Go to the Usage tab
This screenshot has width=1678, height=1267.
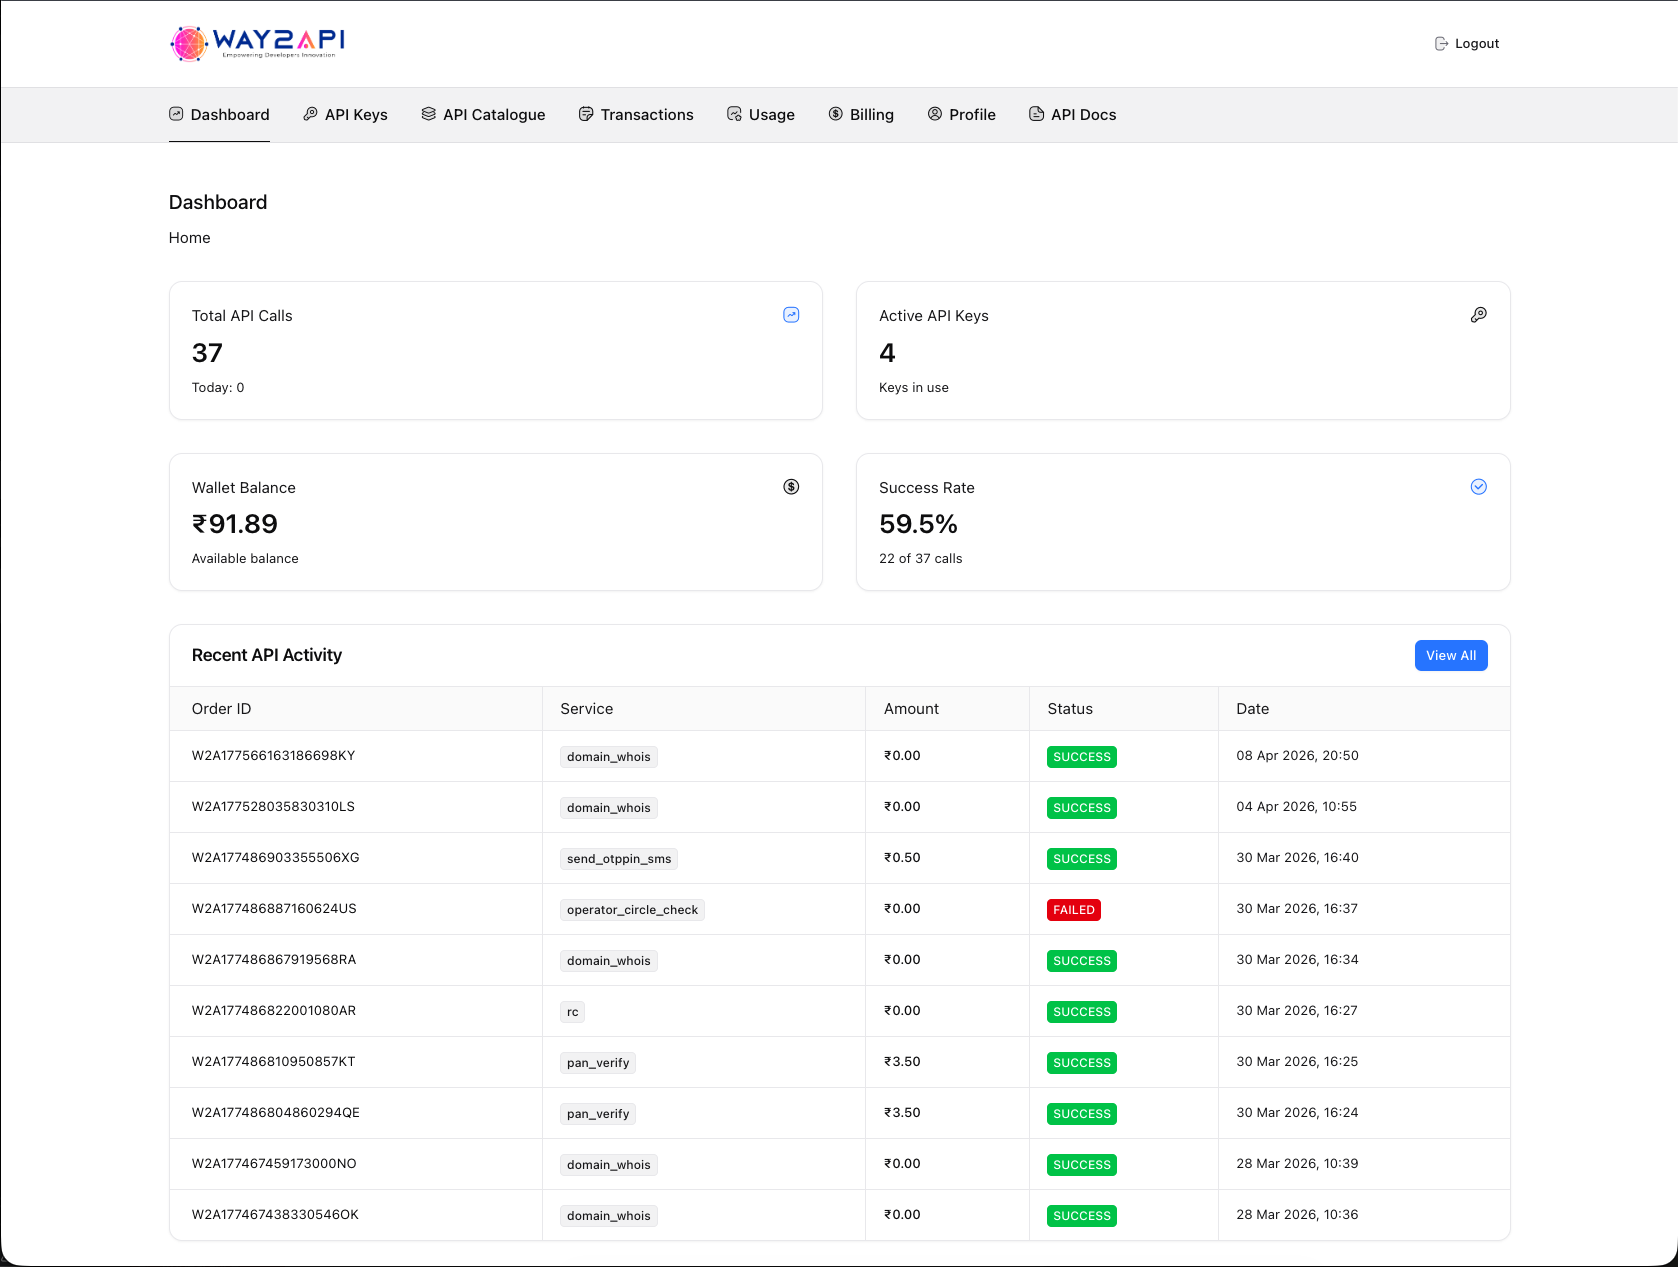click(x=761, y=115)
